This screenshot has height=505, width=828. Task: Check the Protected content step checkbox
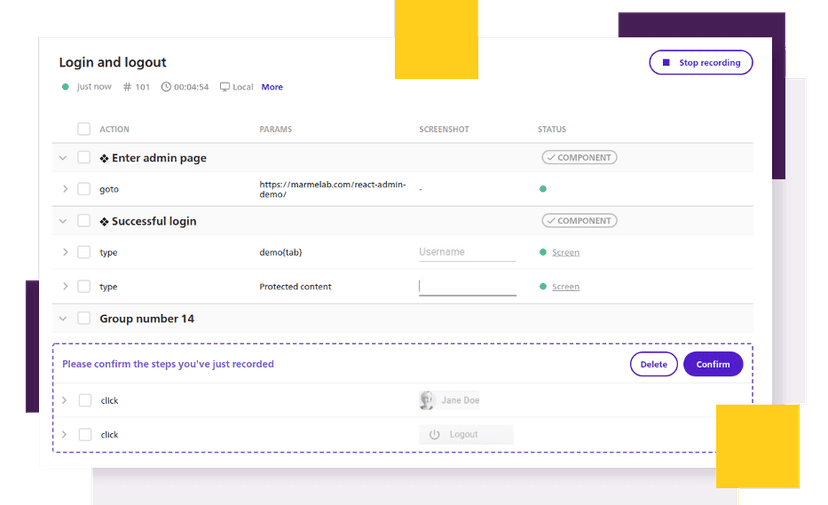[x=84, y=286]
